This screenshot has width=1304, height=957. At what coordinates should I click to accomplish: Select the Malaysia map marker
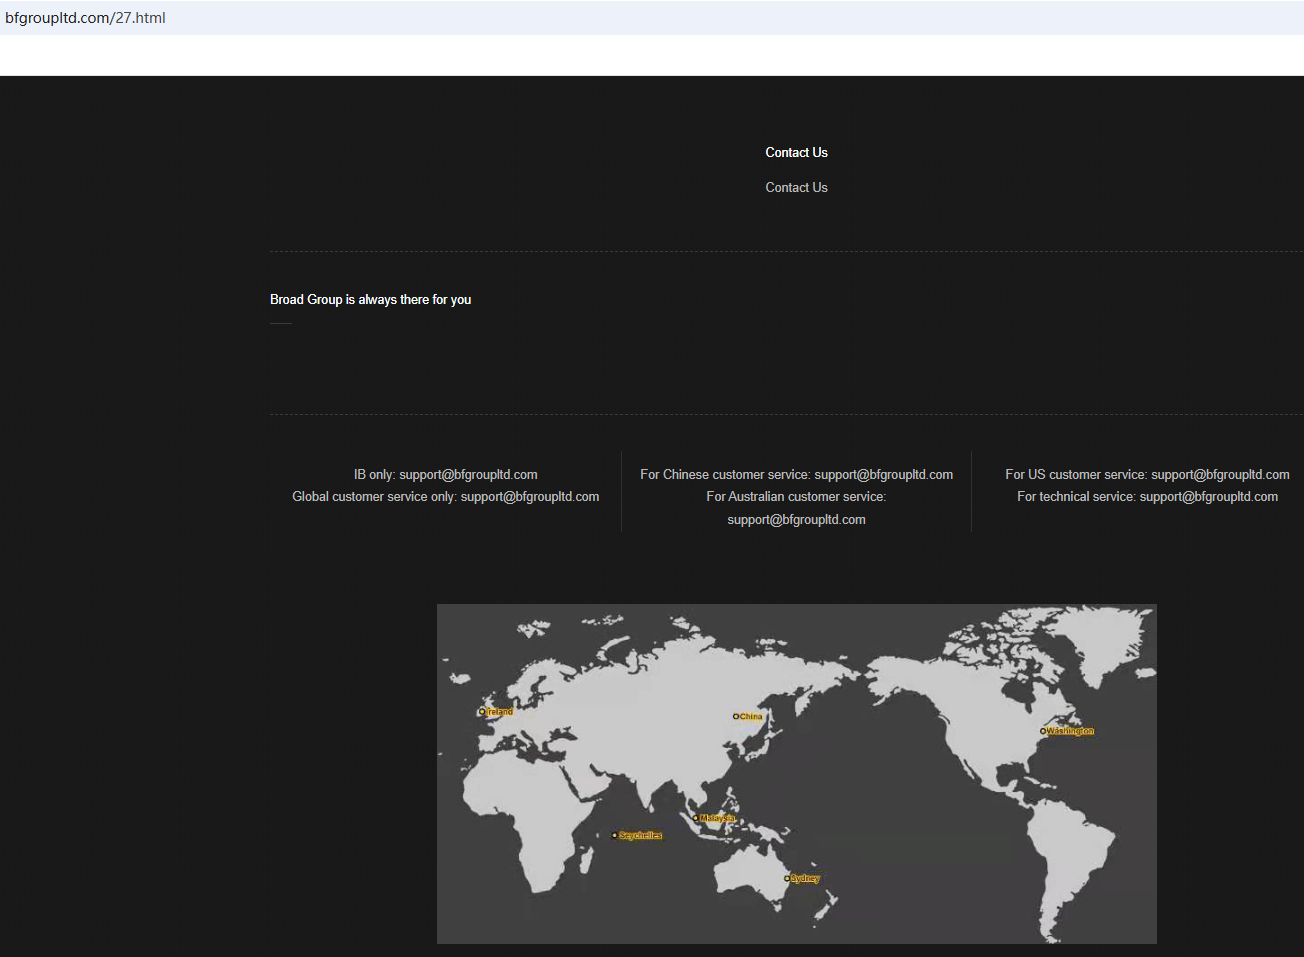tap(696, 818)
